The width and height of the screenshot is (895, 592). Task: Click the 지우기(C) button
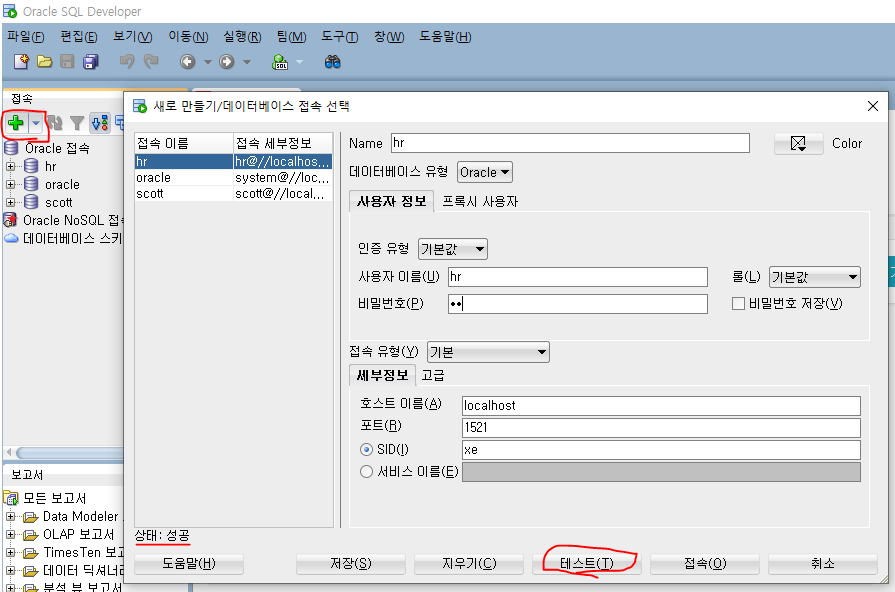(x=469, y=563)
